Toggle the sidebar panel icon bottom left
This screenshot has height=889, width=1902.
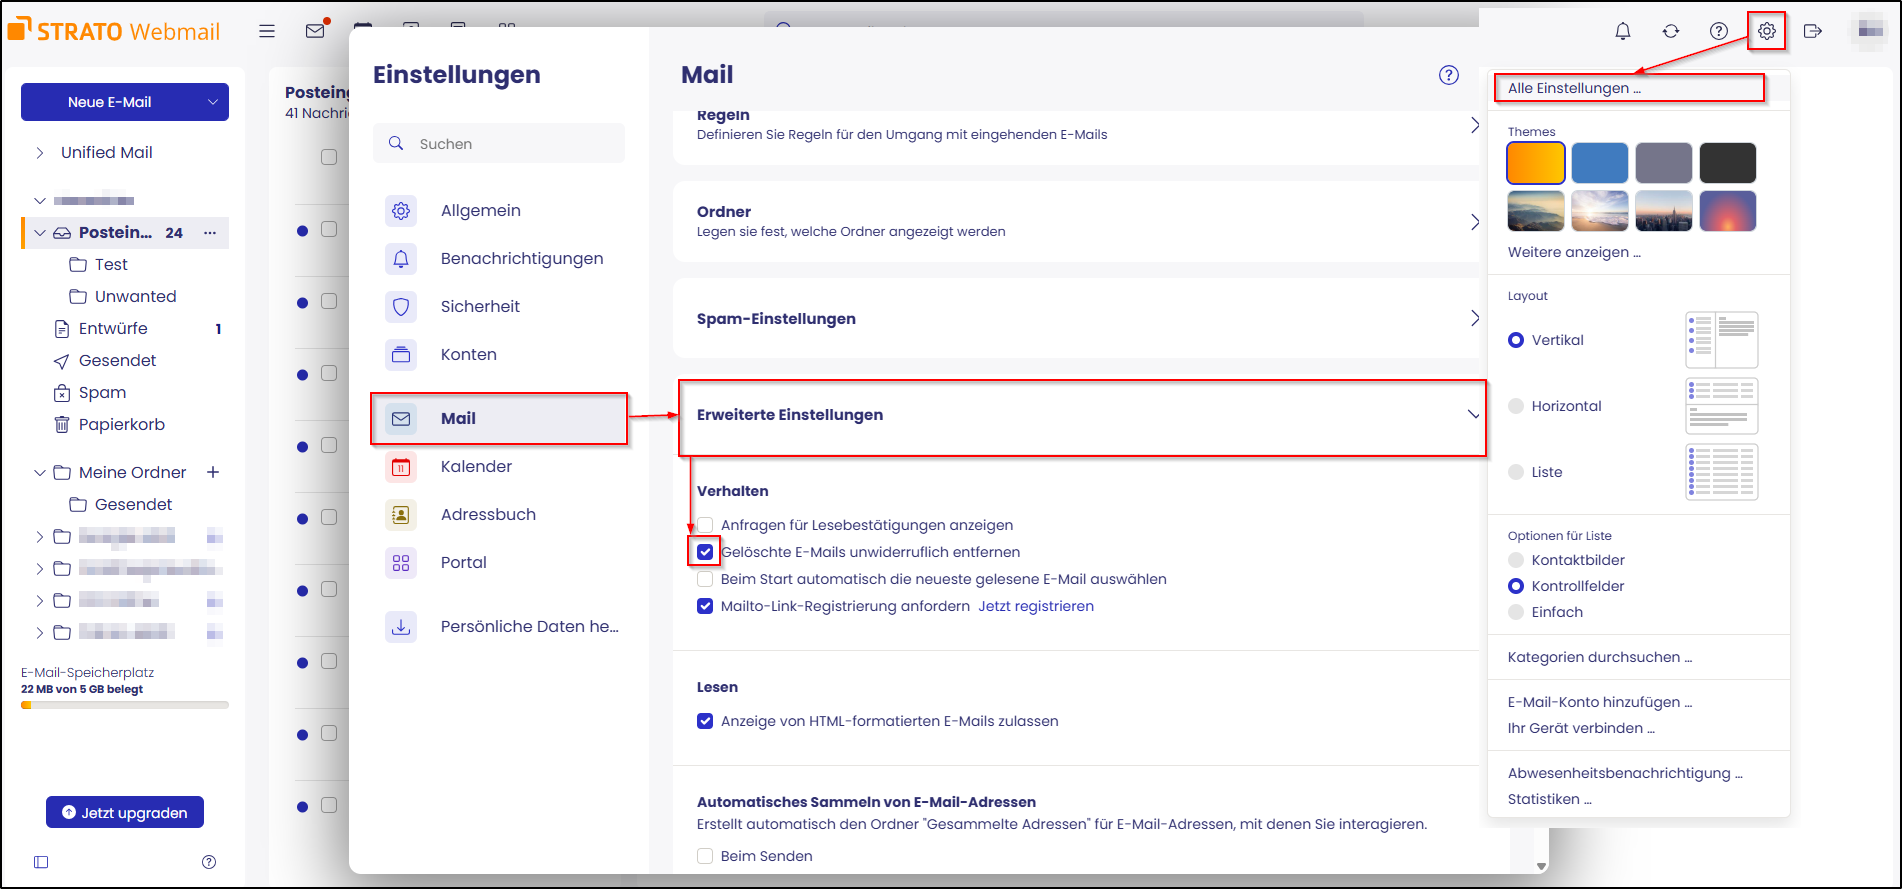point(41,862)
